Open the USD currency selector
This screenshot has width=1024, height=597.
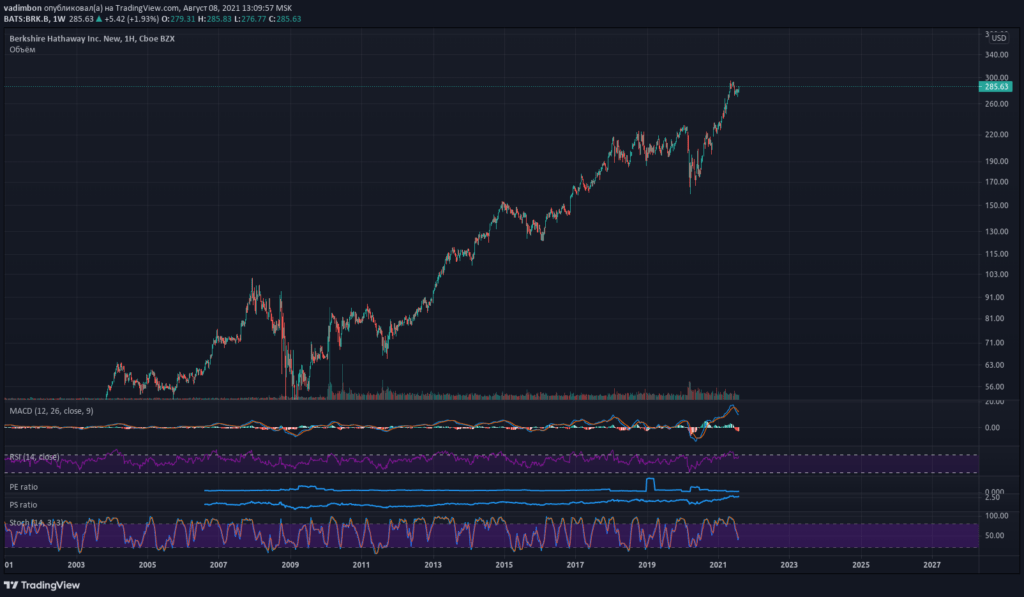pos(998,37)
